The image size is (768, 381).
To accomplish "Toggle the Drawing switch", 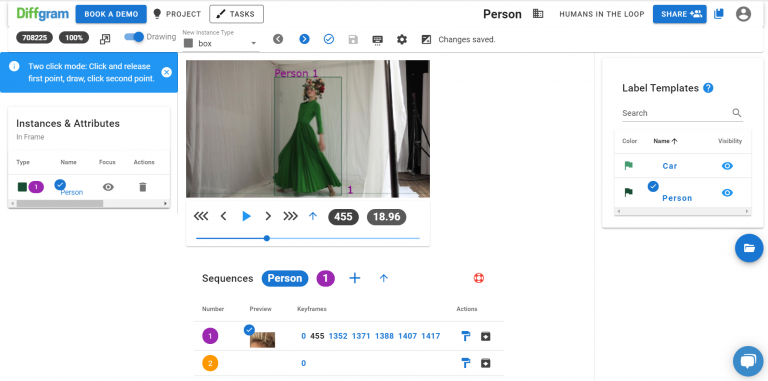I will pos(134,37).
